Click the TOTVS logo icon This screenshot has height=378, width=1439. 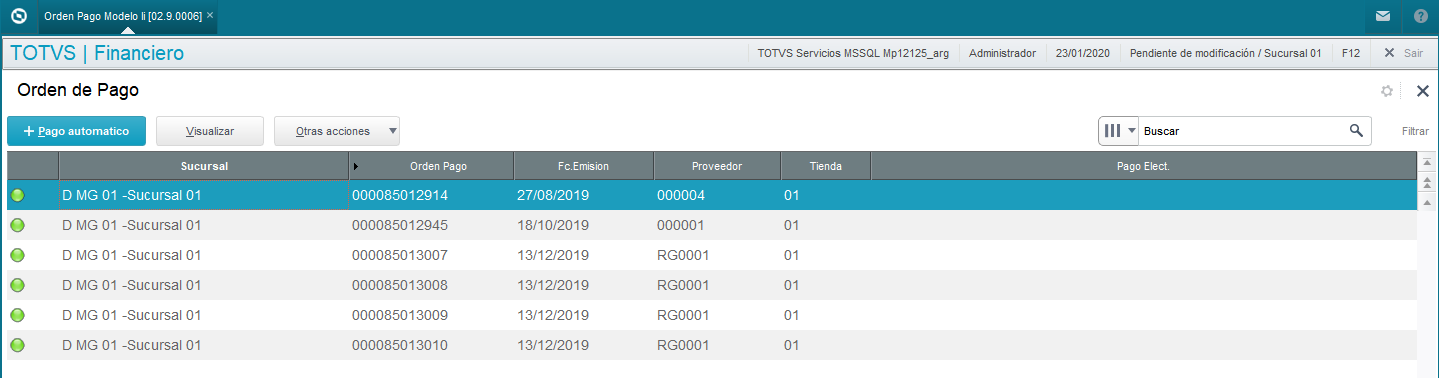pos(18,16)
